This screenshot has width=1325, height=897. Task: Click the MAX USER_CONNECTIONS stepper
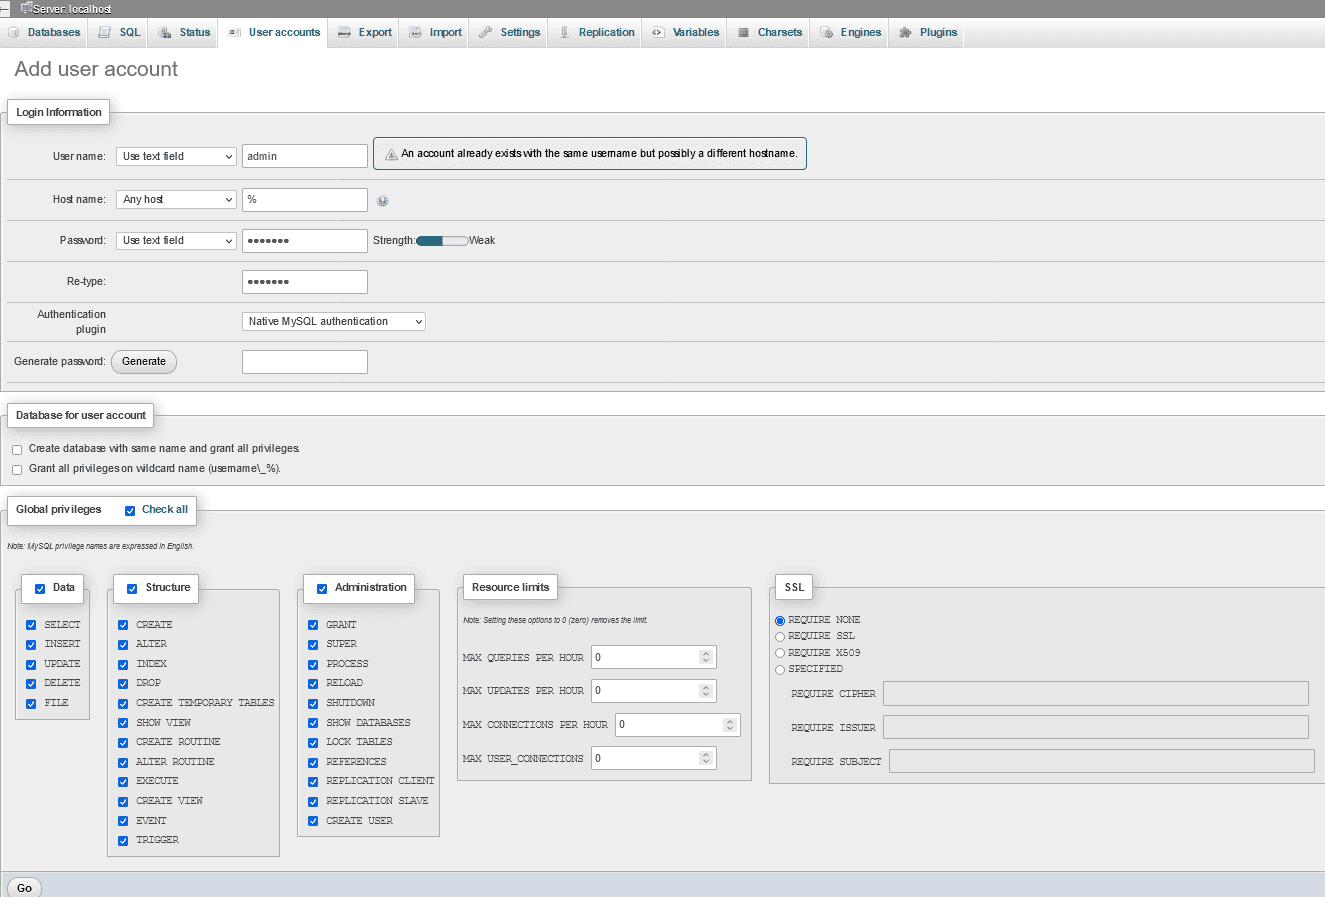pyautogui.click(x=706, y=759)
